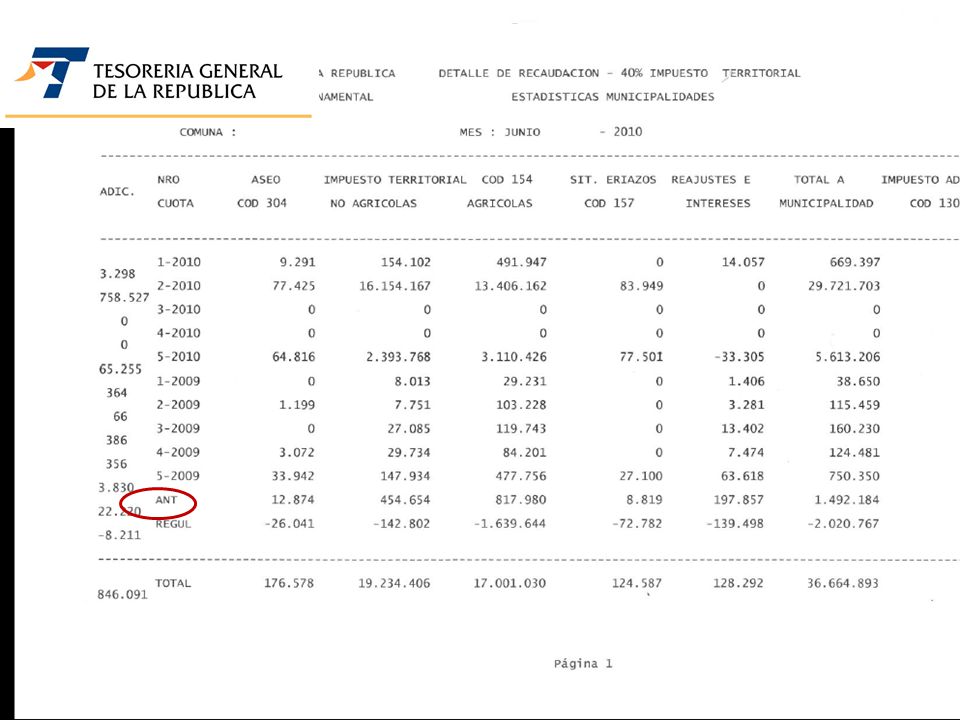Click the value '454.654' in the ANT row

pos(405,500)
